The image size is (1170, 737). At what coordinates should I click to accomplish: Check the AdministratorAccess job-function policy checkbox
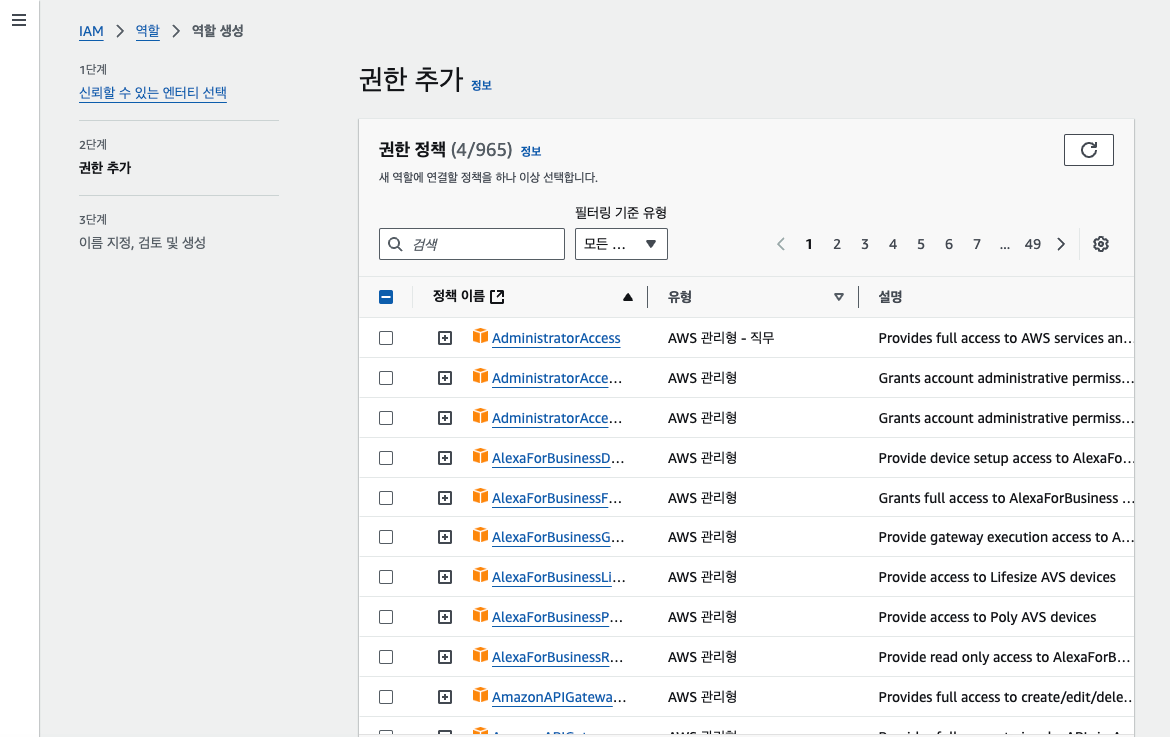point(386,338)
